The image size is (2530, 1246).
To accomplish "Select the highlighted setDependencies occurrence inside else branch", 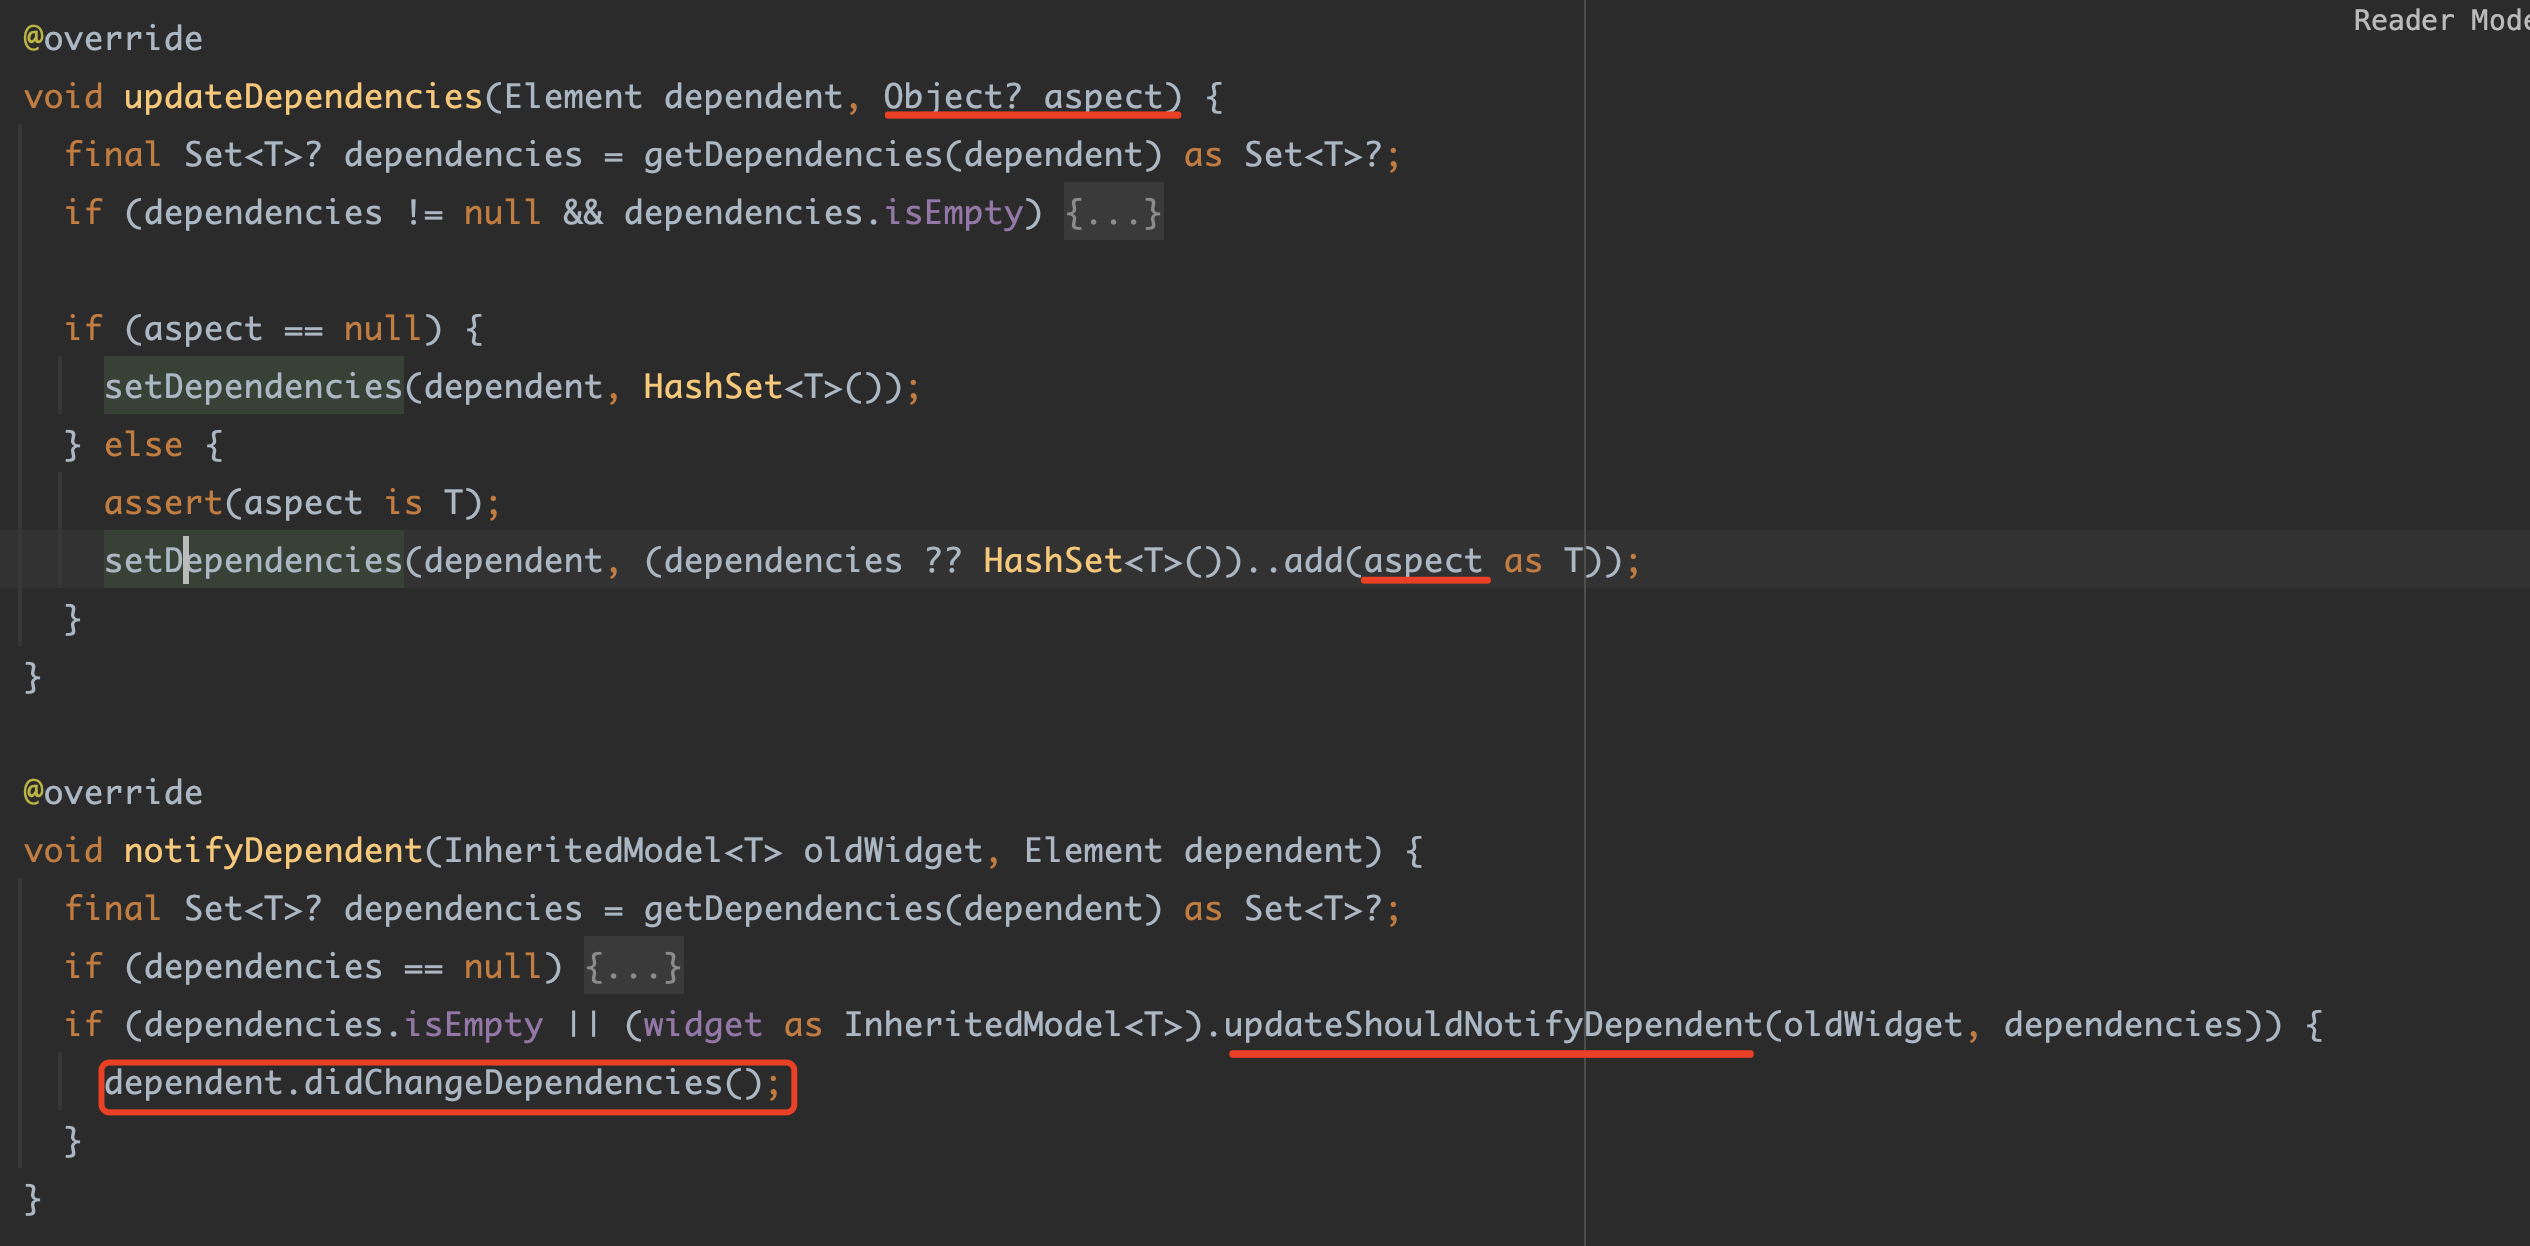I will coord(253,560).
